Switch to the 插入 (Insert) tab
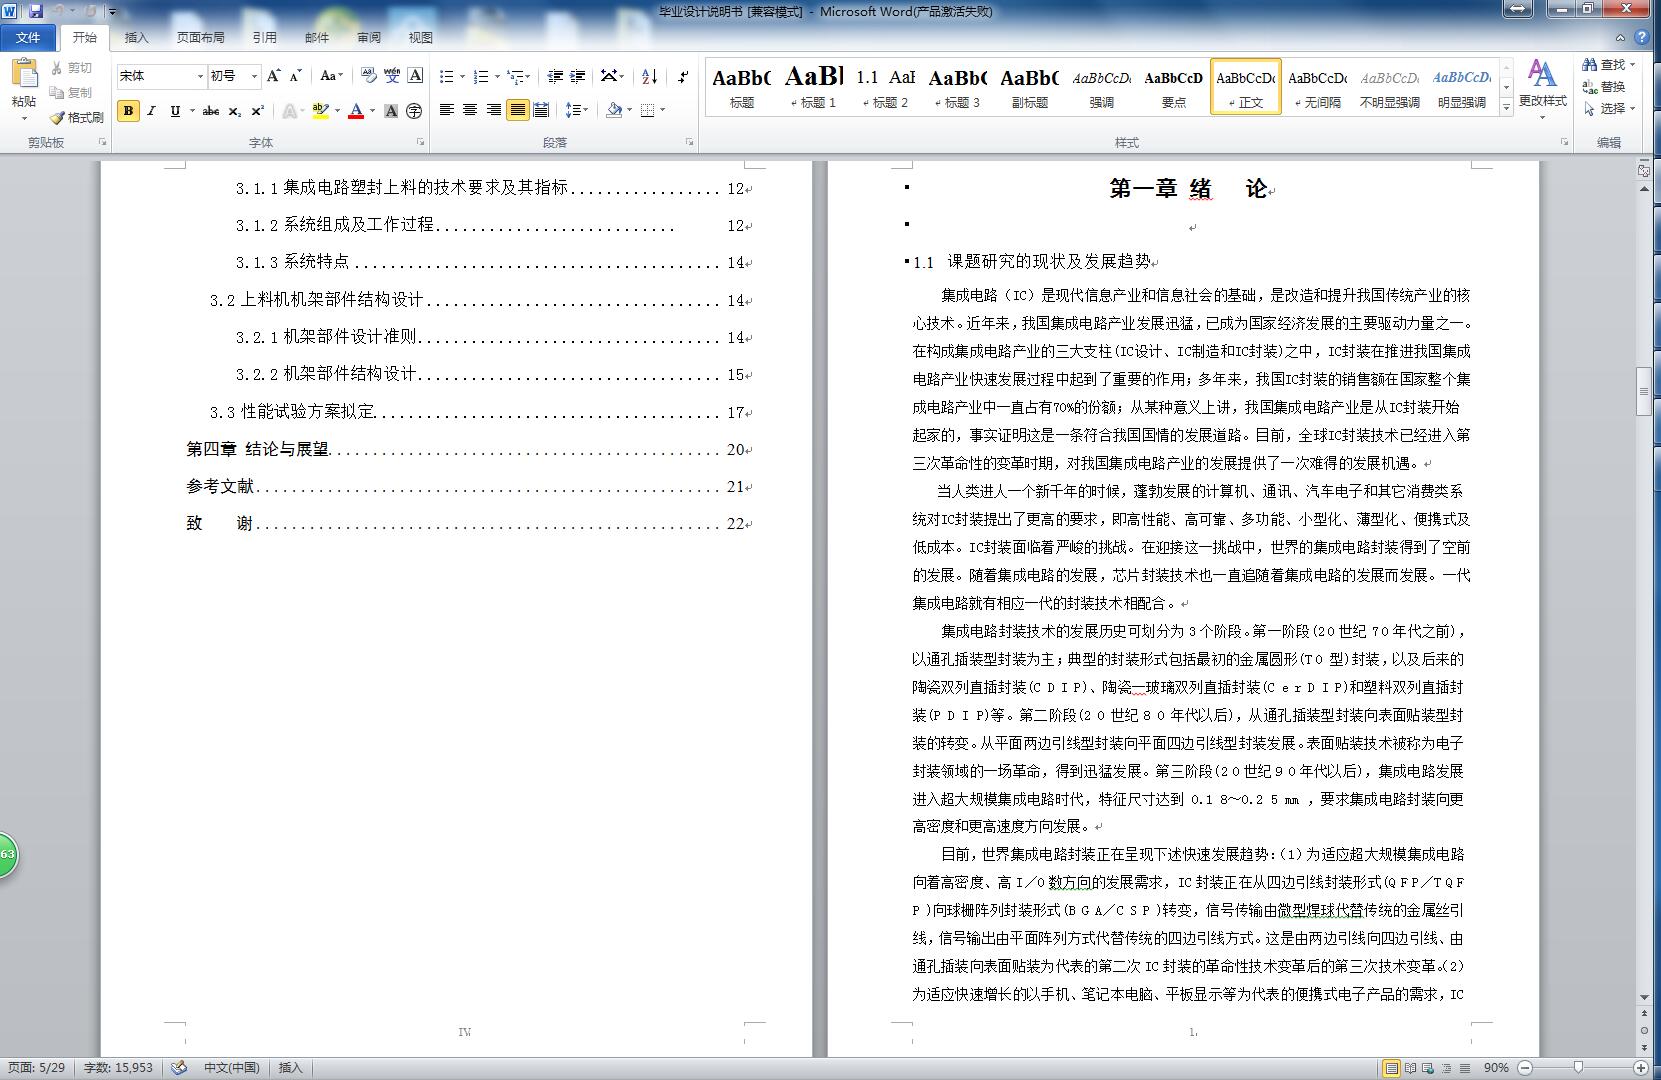Viewport: 1661px width, 1080px height. coord(136,38)
